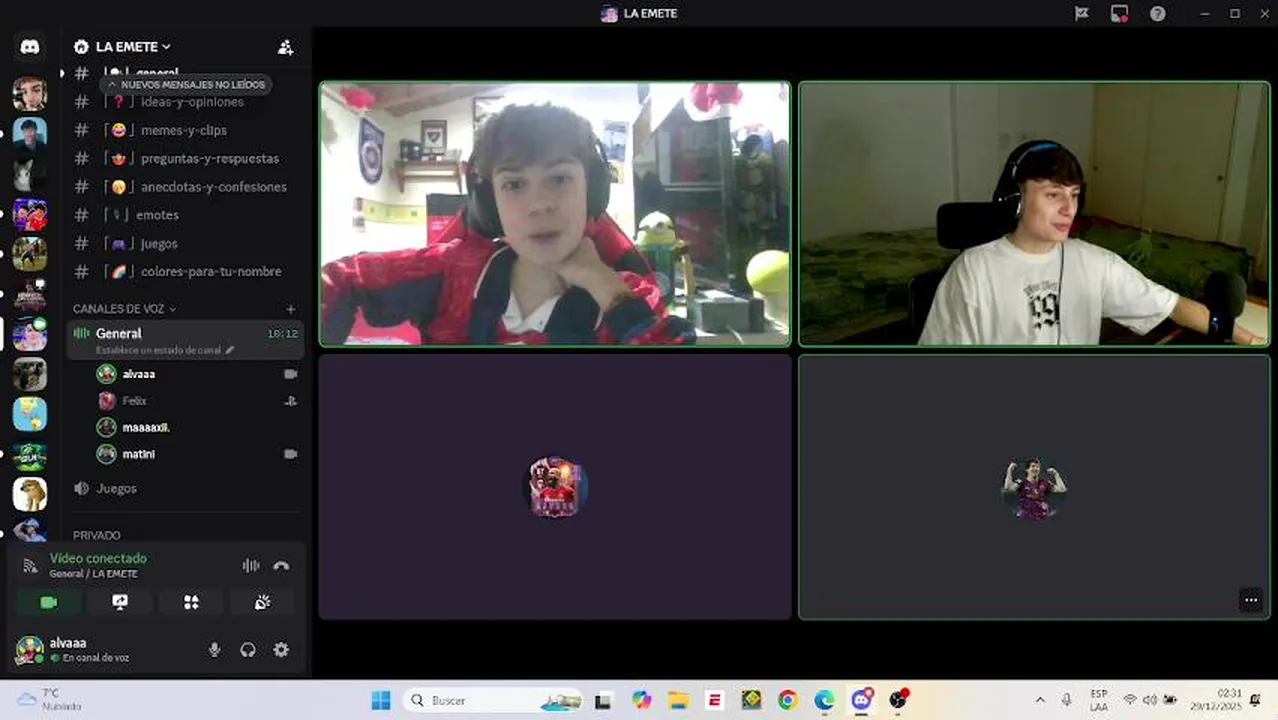Open Discord direct messages home icon
Viewport: 1278px width, 720px height.
(30, 47)
